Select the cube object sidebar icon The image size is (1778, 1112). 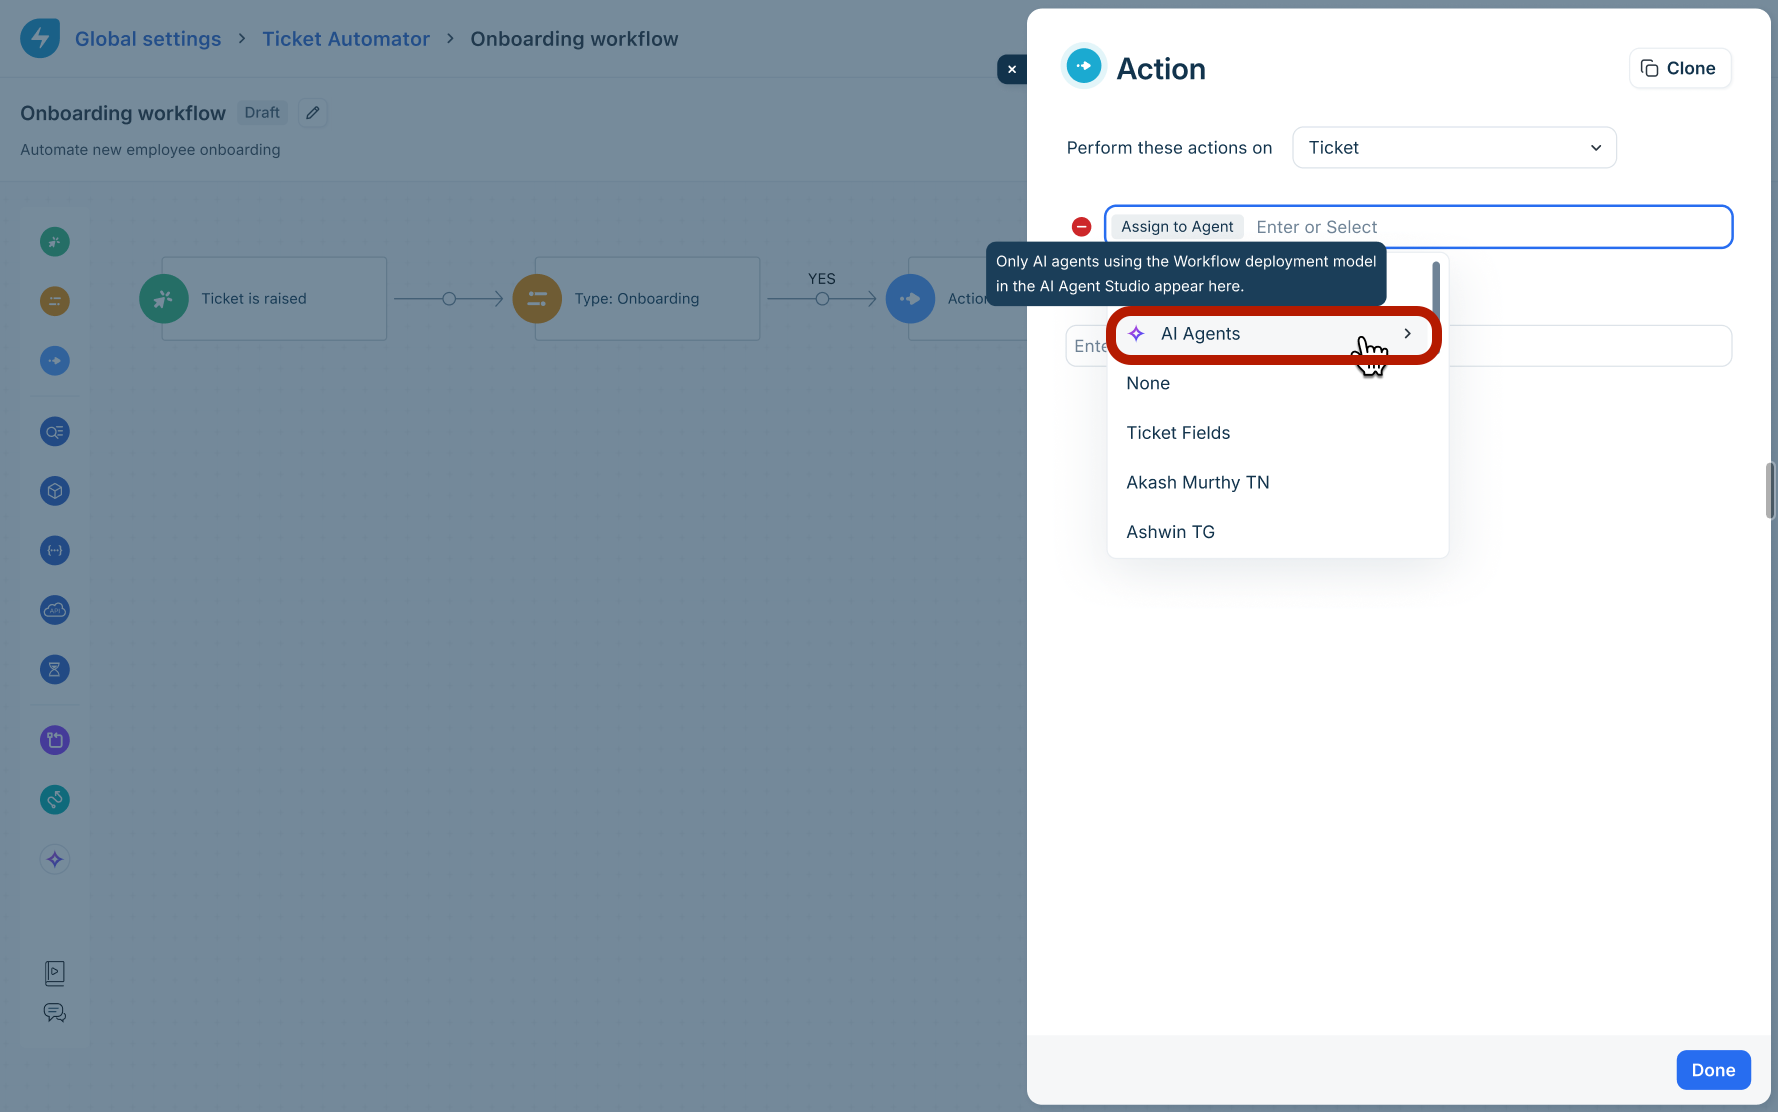tap(55, 491)
